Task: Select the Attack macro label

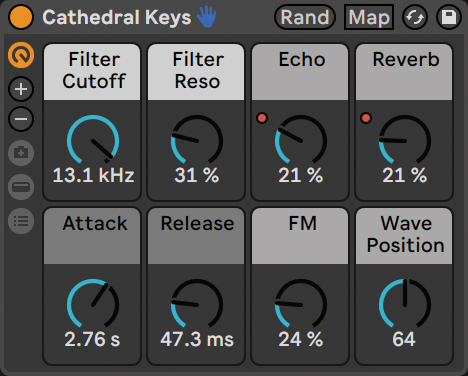Action: click(x=92, y=236)
